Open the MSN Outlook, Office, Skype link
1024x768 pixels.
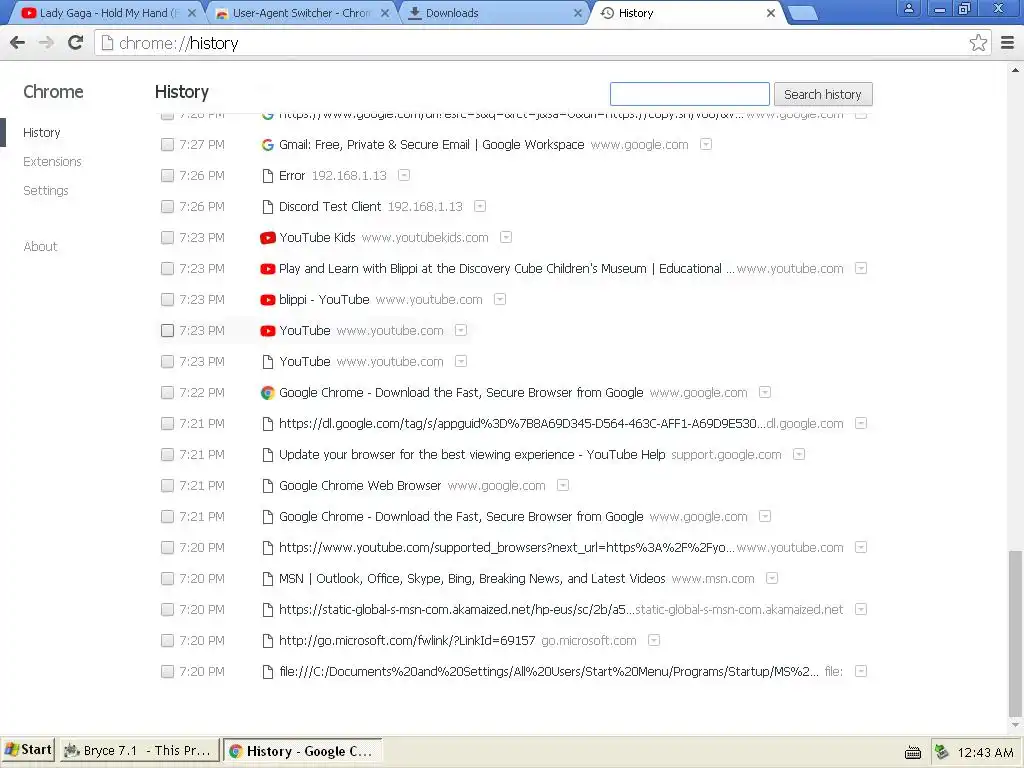[472, 579]
